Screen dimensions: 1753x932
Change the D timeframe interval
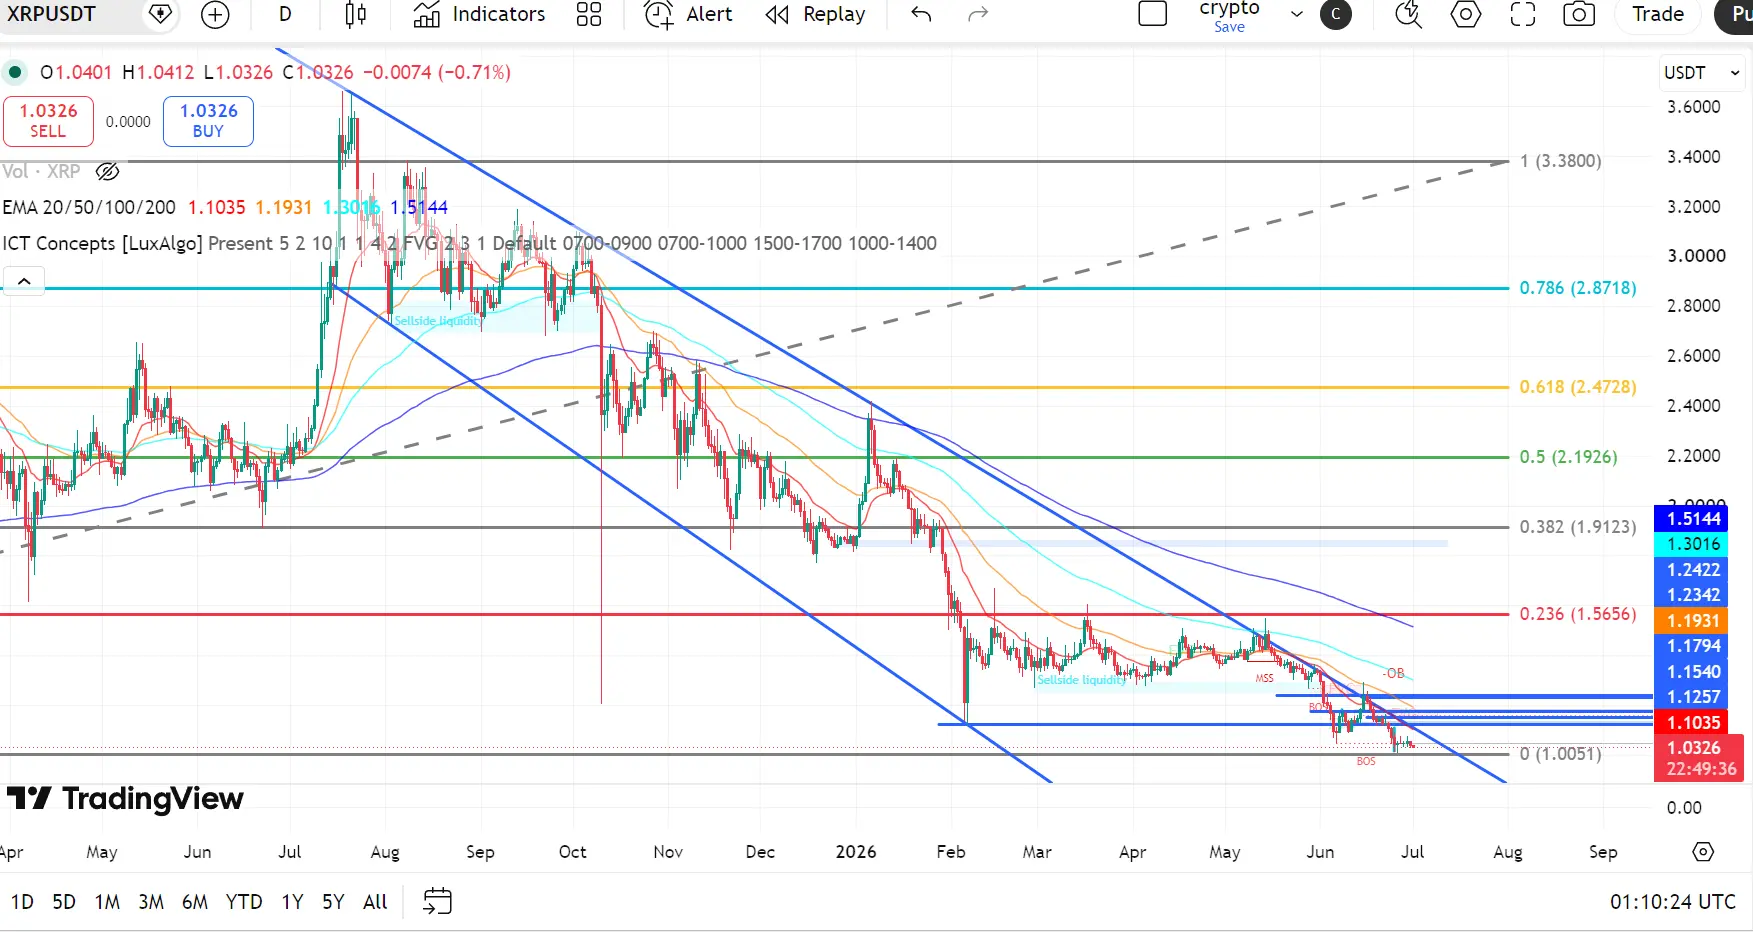pyautogui.click(x=285, y=14)
